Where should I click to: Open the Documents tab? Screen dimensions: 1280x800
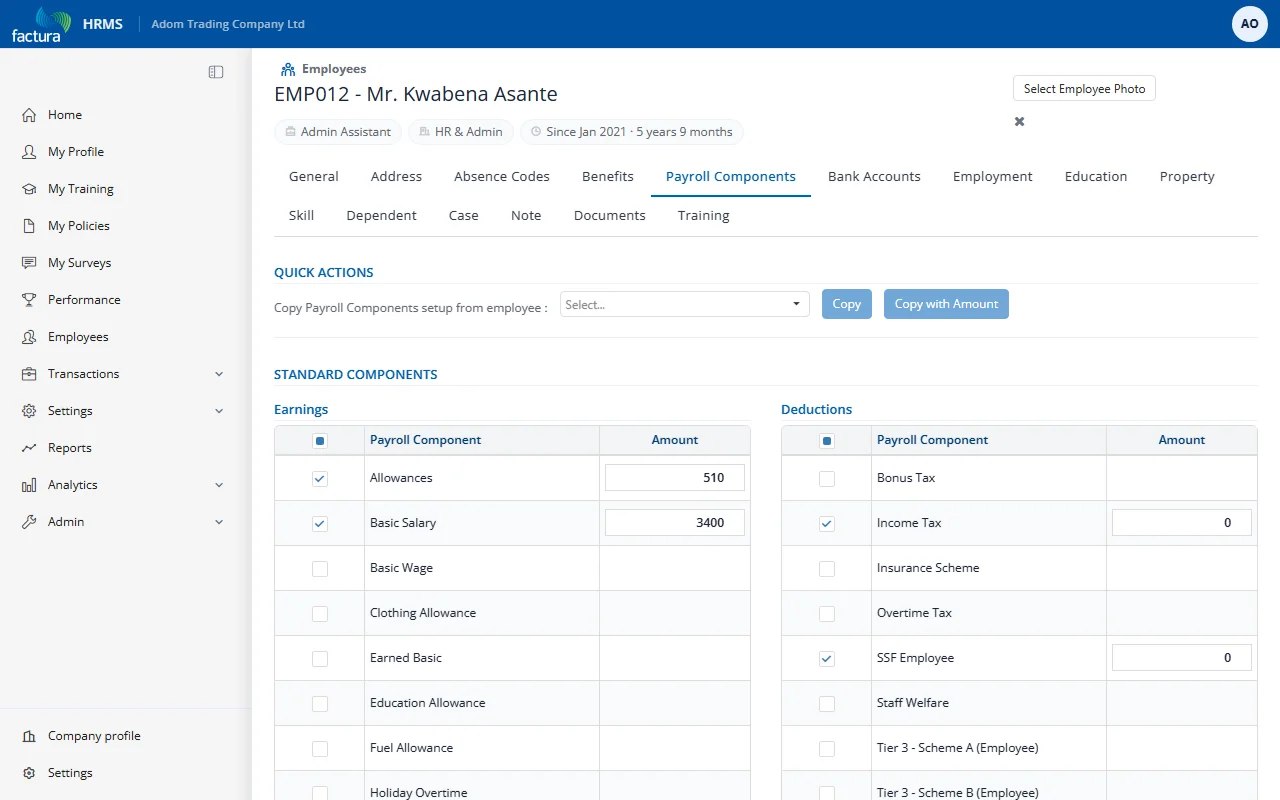point(610,216)
